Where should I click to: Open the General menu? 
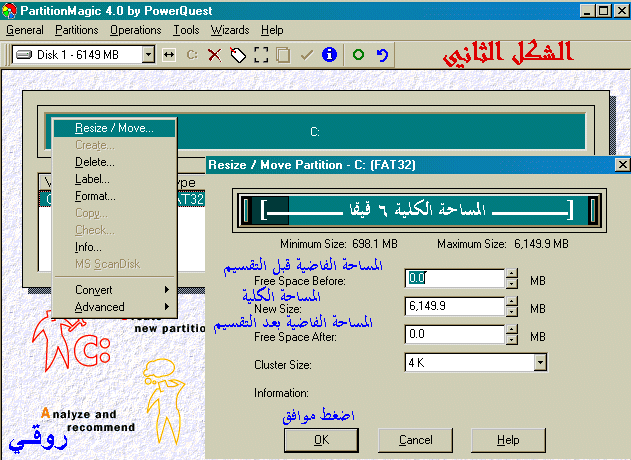(x=25, y=30)
